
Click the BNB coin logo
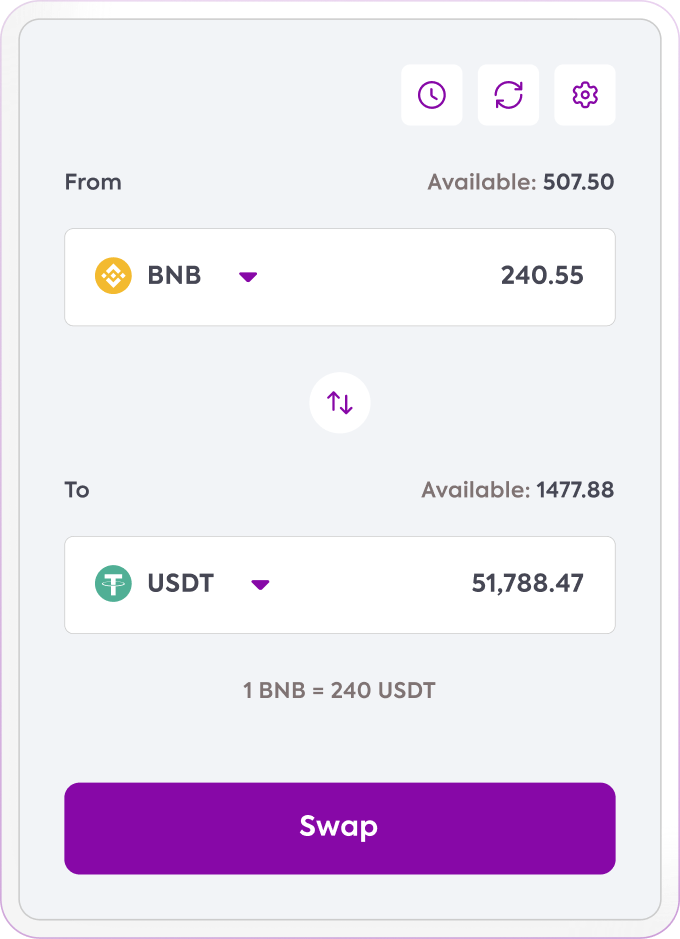(113, 275)
